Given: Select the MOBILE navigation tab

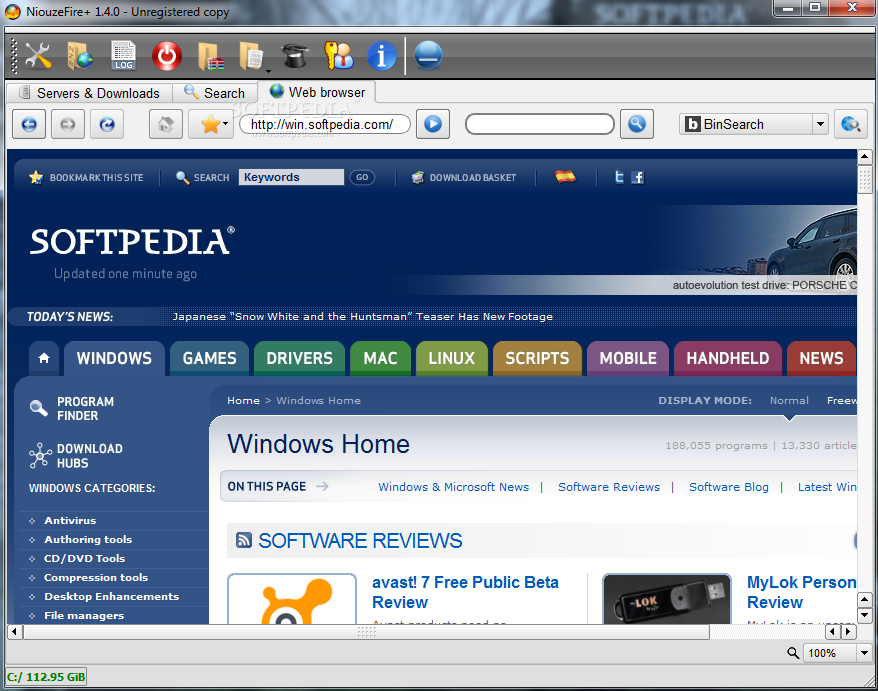Looking at the screenshot, I should tap(628, 358).
